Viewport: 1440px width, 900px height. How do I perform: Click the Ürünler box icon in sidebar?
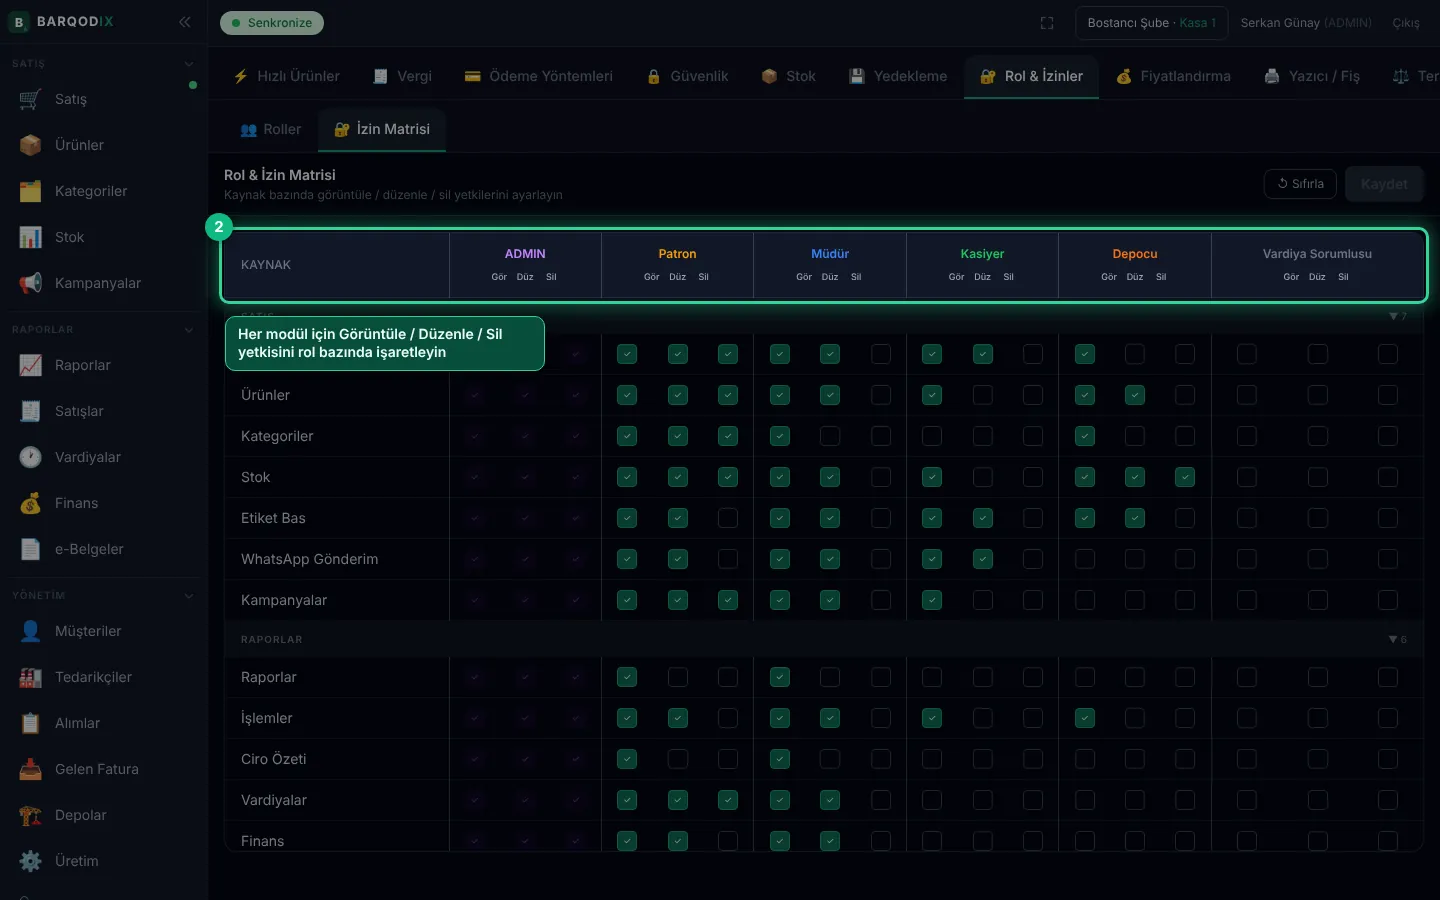click(x=31, y=145)
